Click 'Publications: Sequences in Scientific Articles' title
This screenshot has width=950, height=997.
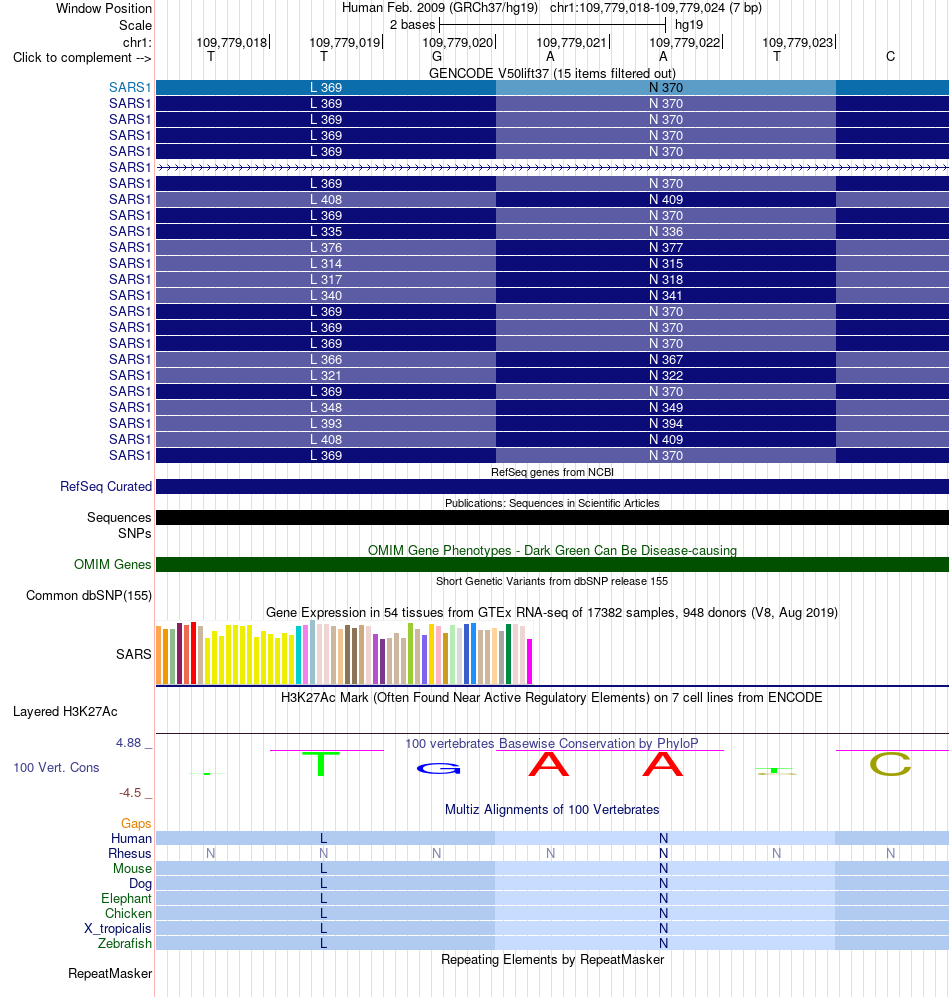point(552,503)
